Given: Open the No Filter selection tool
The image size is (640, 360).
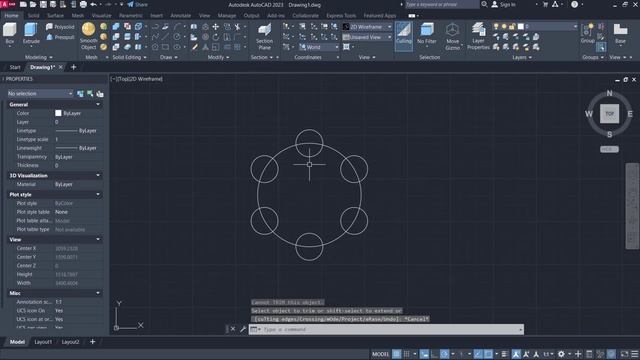Looking at the screenshot, I should (427, 34).
